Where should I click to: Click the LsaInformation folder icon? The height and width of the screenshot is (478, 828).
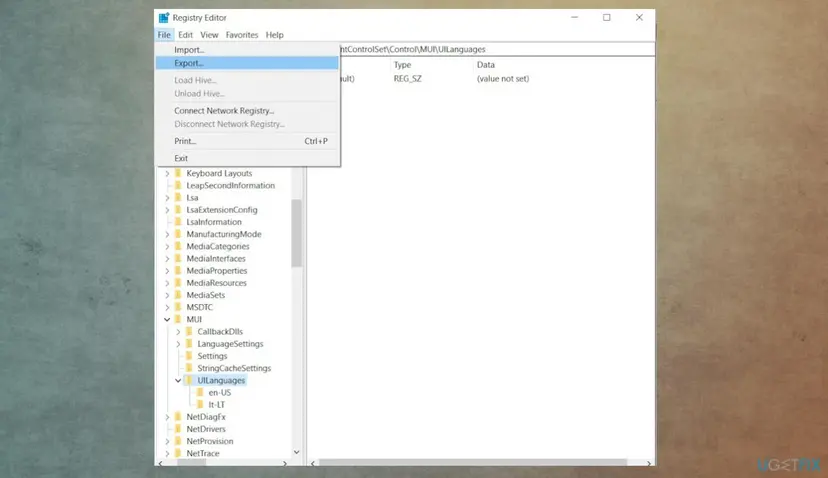tap(178, 222)
